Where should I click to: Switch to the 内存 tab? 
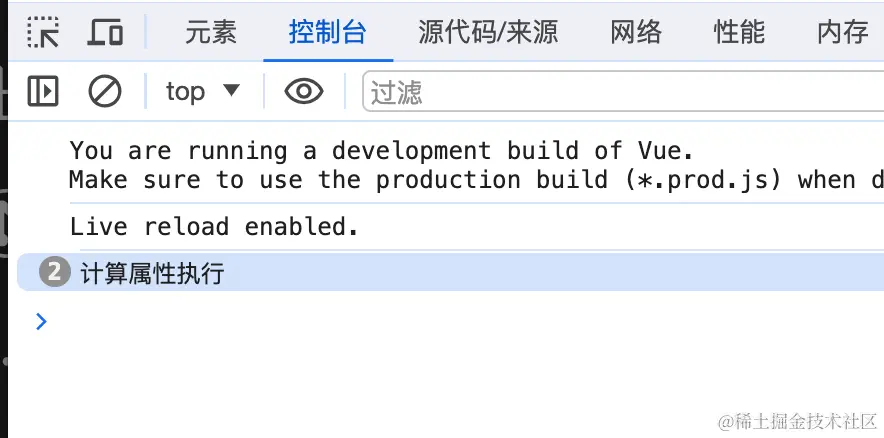point(842,33)
